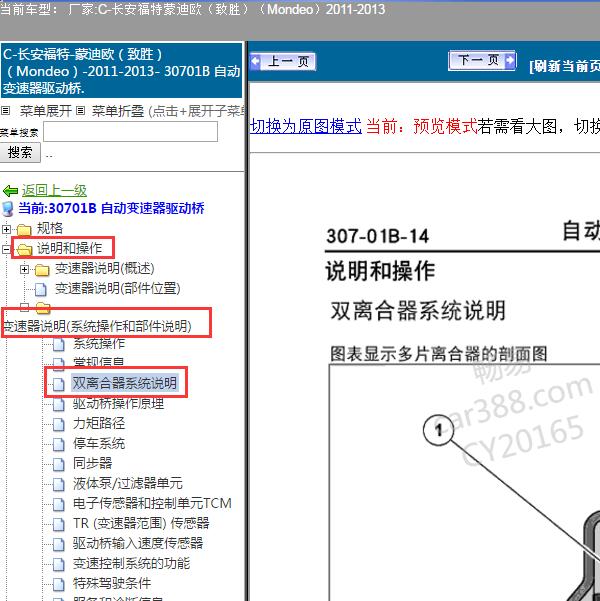Click page icon beside 力矩路径
Image resolution: width=600 pixels, height=601 pixels.
pos(59,424)
